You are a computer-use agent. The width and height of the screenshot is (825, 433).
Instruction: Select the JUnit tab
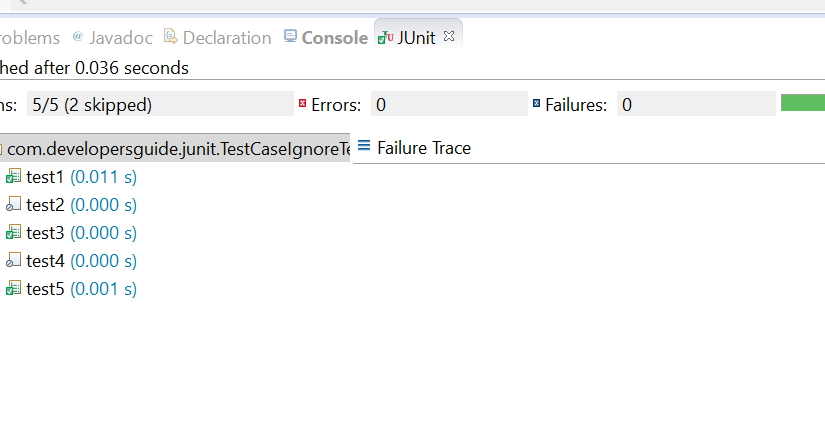click(416, 38)
